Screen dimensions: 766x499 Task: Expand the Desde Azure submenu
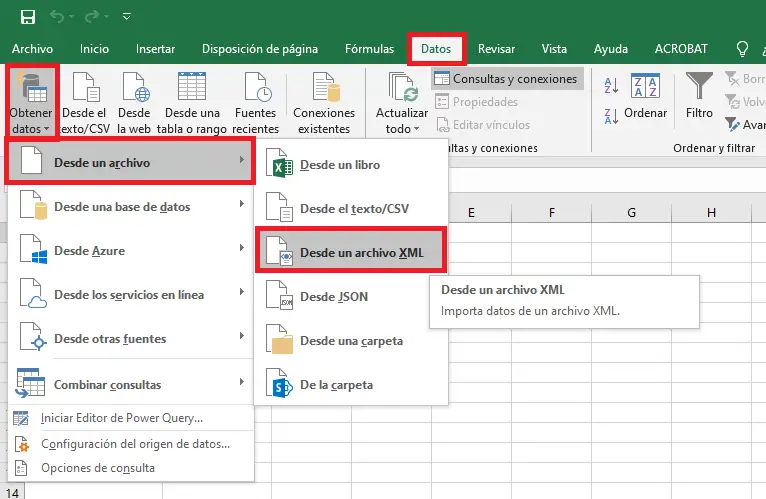tap(131, 251)
